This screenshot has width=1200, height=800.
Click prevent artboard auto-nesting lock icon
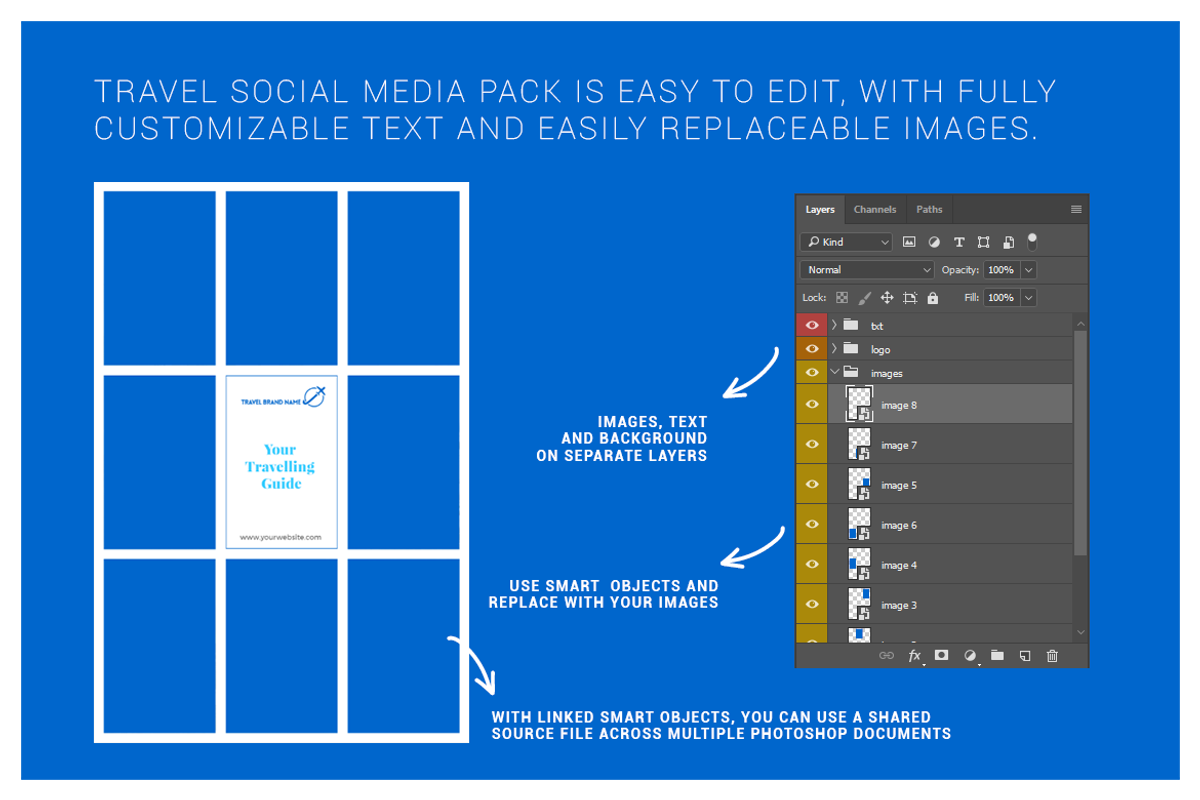tap(910, 298)
